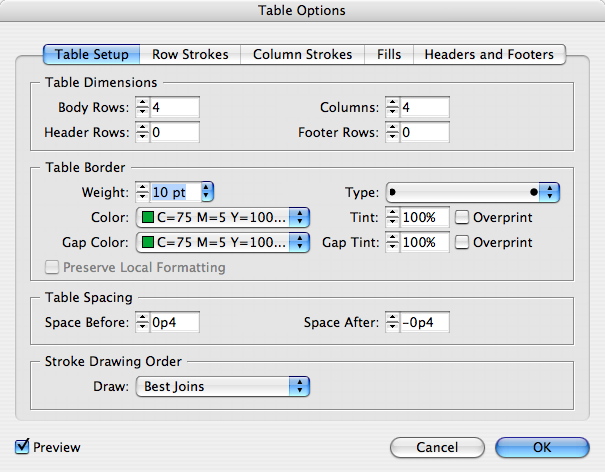Image resolution: width=605 pixels, height=472 pixels.
Task: Go to Headers and Footers tab
Action: coord(489,54)
